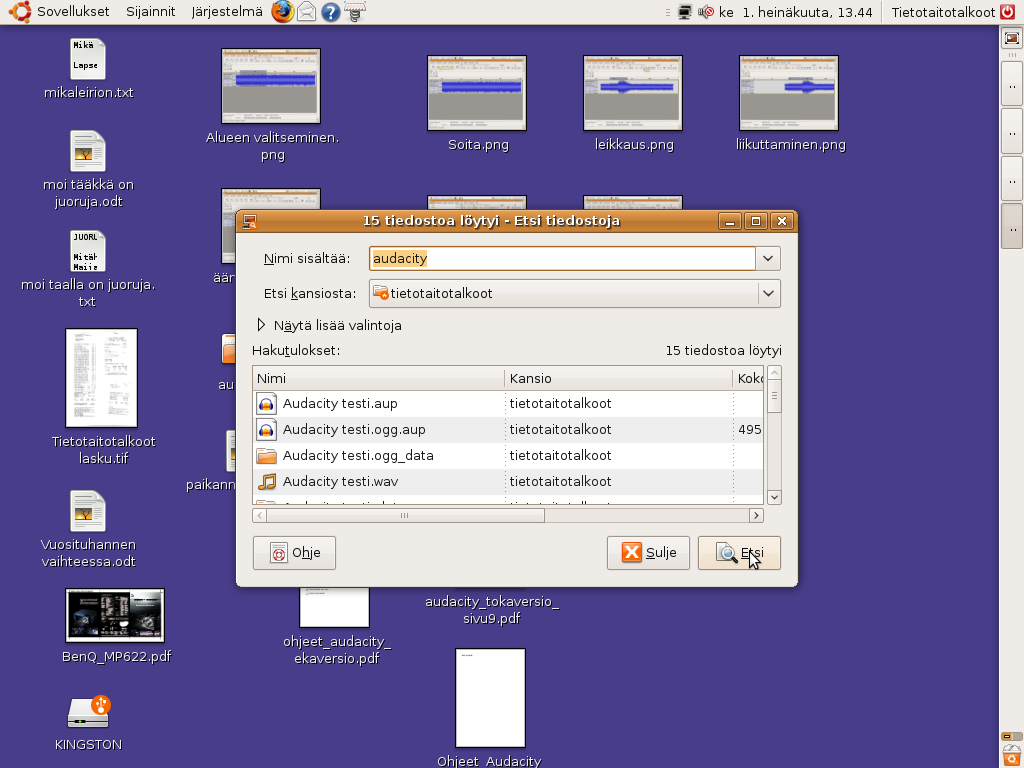Click the search window icon in title bar
This screenshot has height=768, width=1024.
(250, 221)
